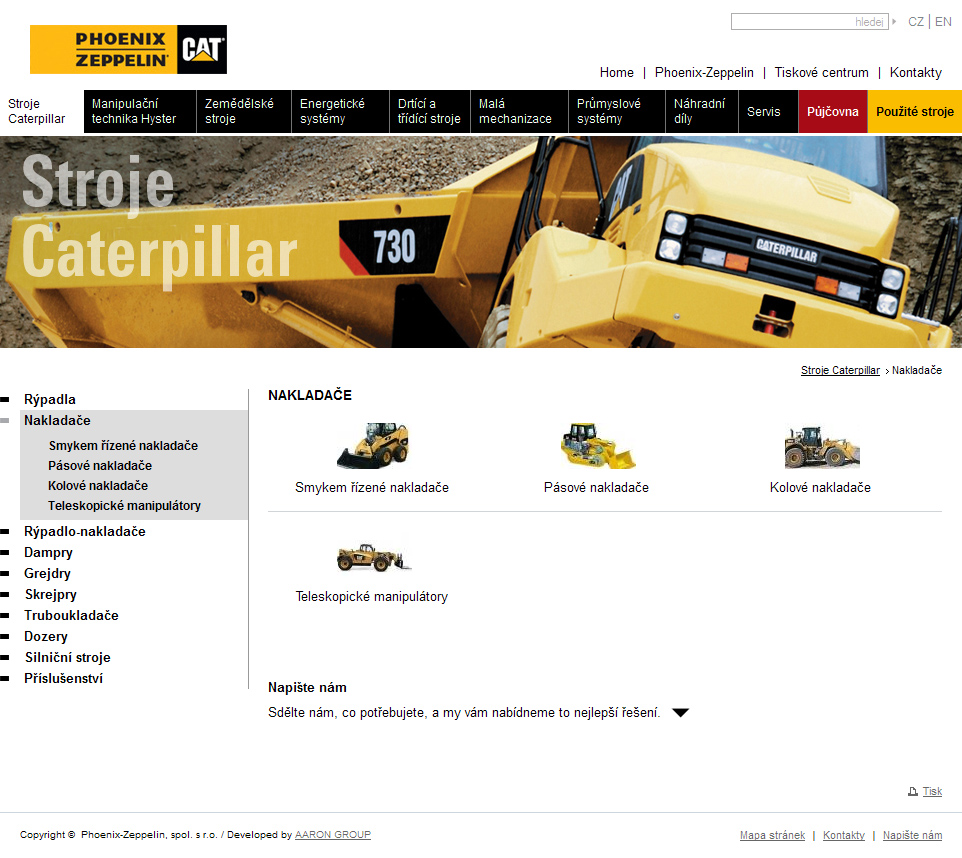Select Stroje Caterpillar main menu tab
The image size is (962, 858).
click(x=42, y=111)
